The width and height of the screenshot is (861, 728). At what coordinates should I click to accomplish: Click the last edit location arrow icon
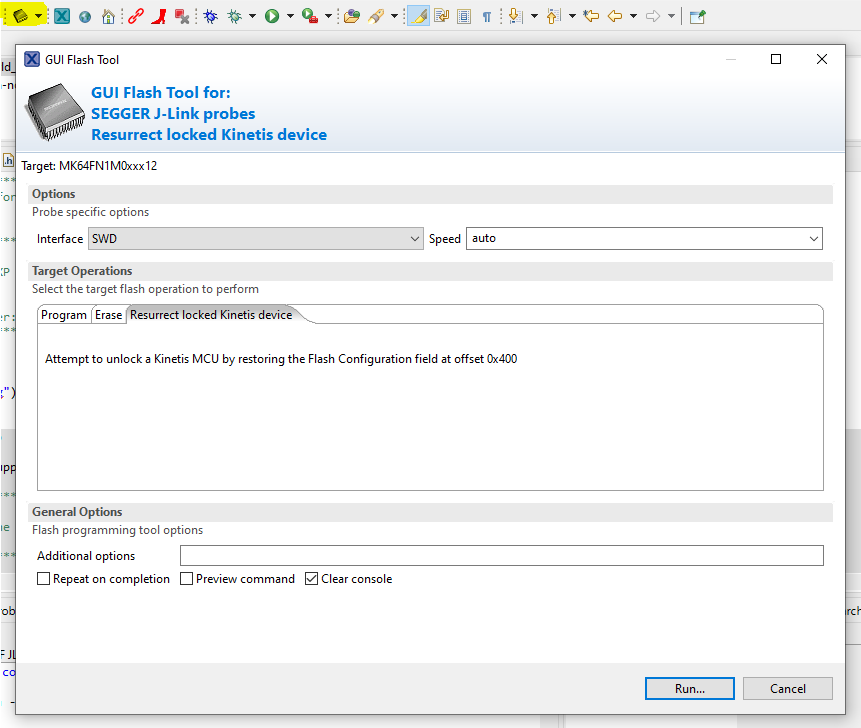click(x=591, y=16)
